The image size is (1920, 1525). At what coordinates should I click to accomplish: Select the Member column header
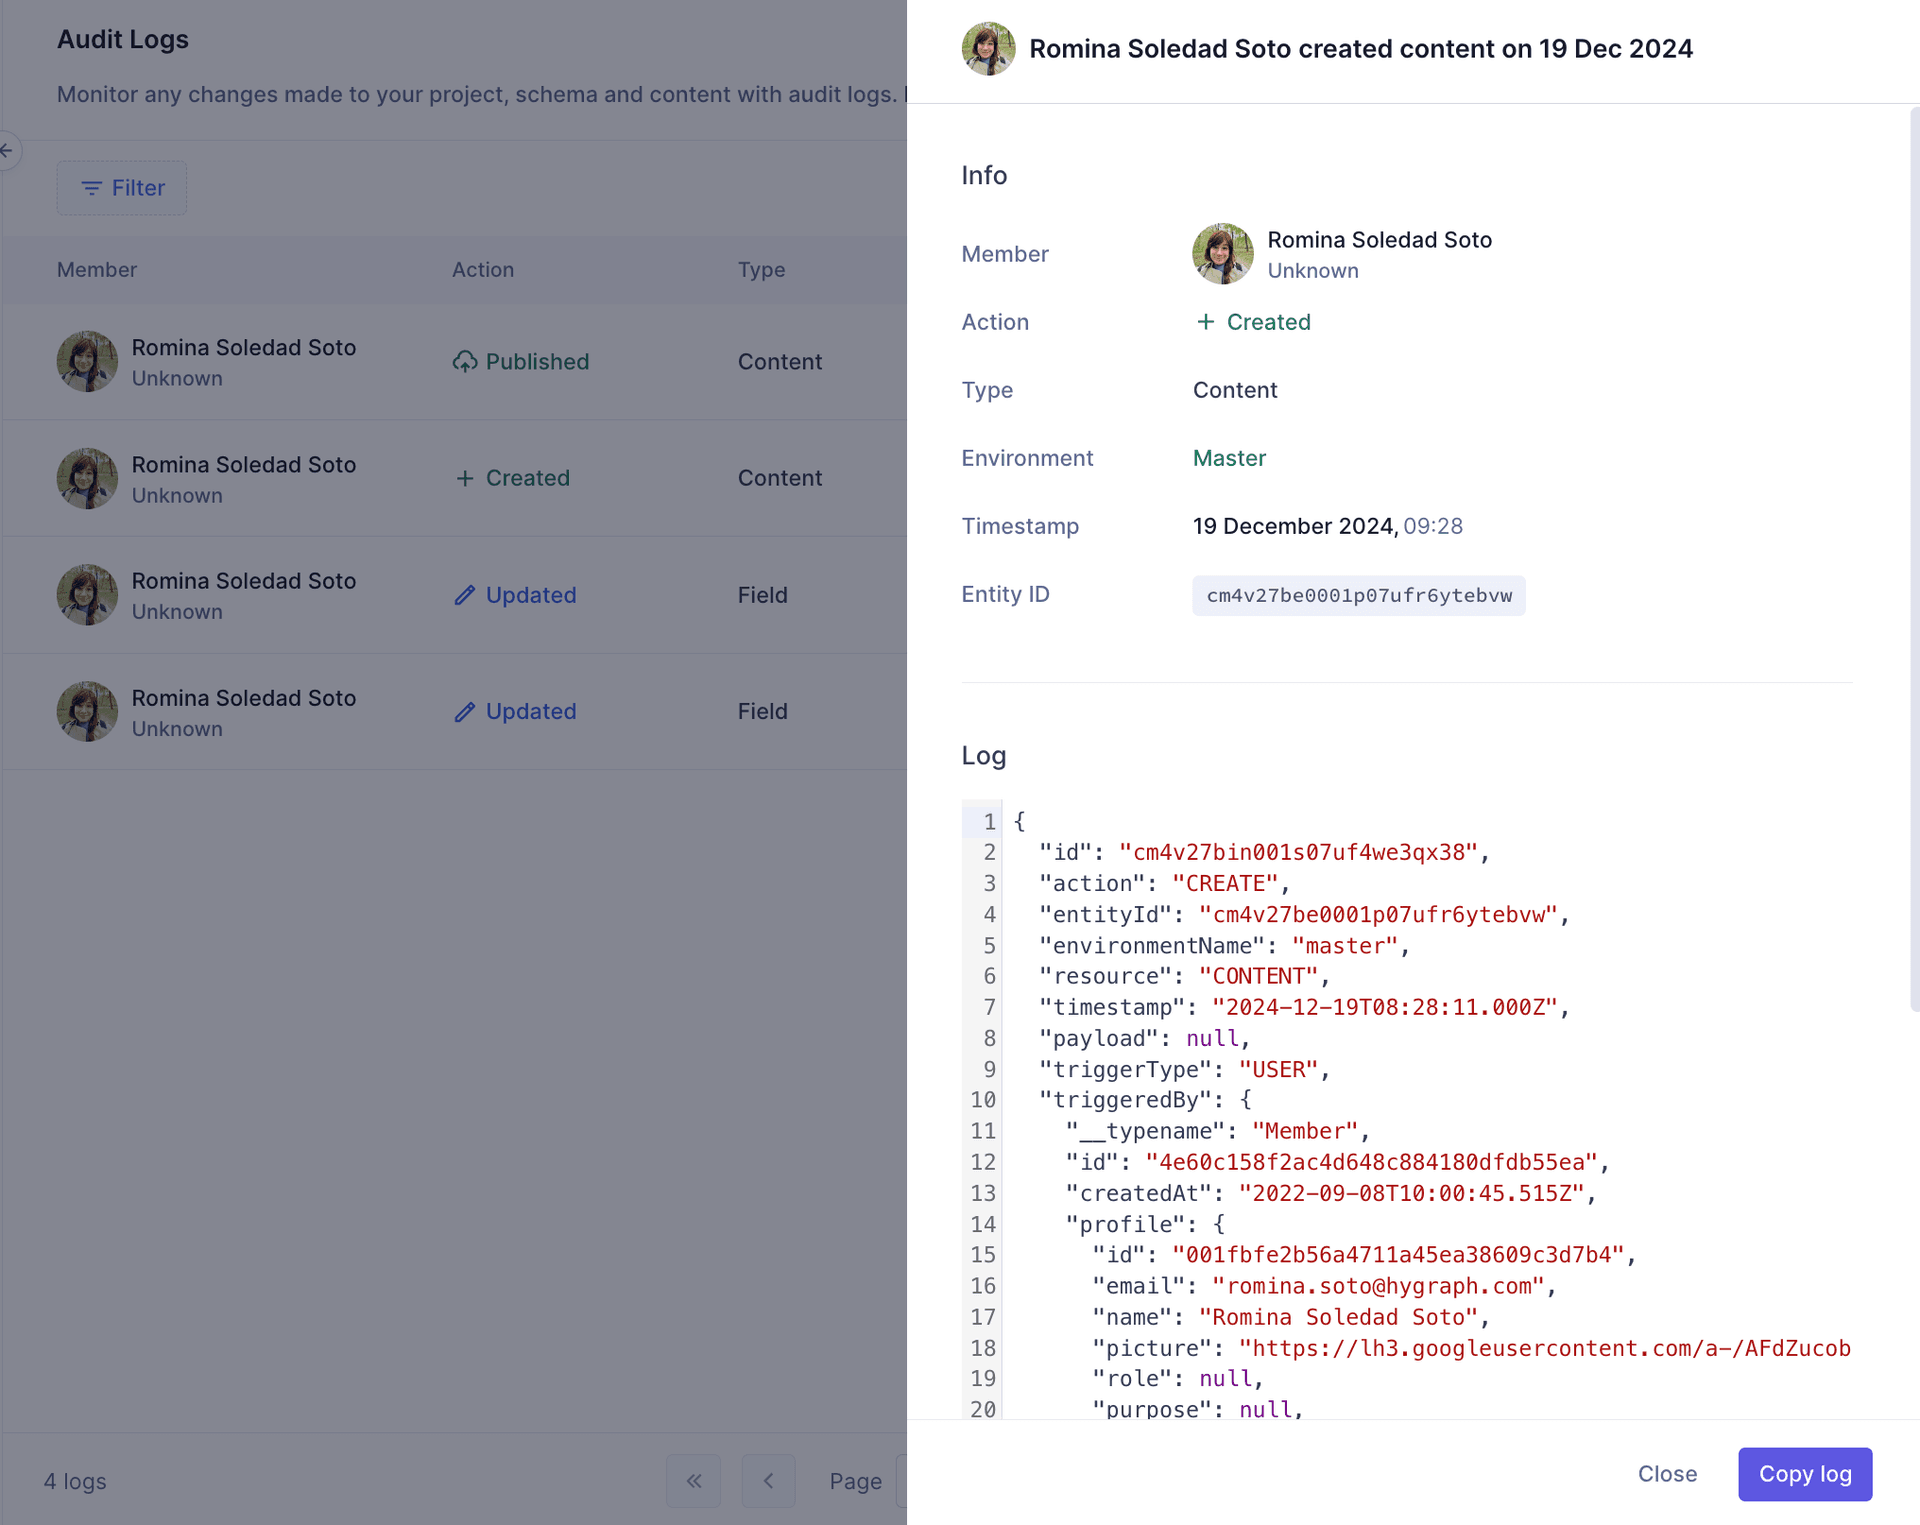tap(97, 269)
